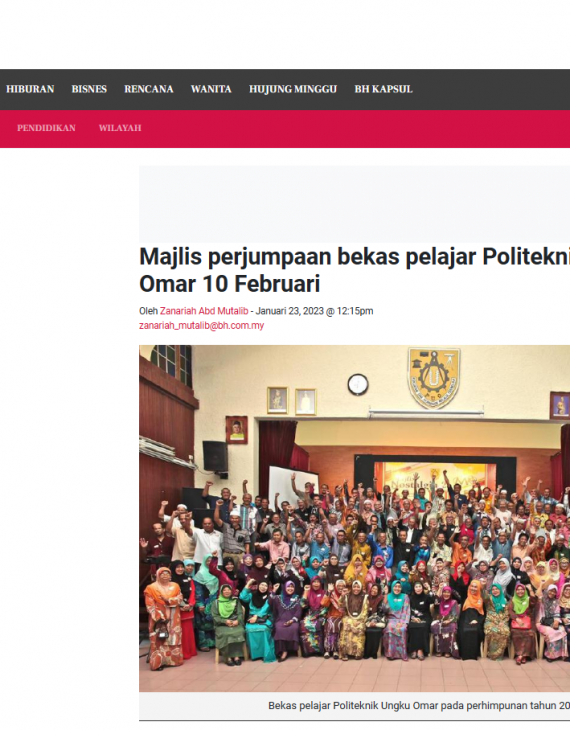Select RENCANA in the navigation bar
Screen dimensions: 570x730
click(x=149, y=89)
